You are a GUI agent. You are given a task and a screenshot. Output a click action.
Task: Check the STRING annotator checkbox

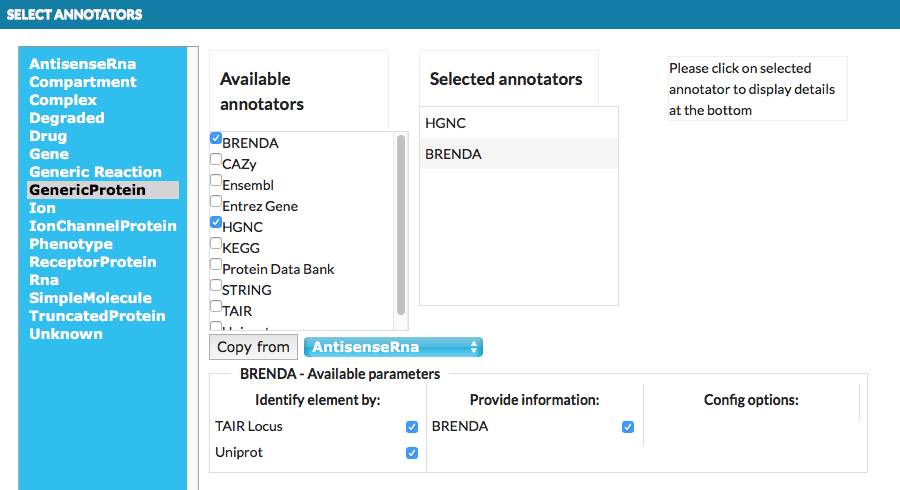click(x=216, y=286)
